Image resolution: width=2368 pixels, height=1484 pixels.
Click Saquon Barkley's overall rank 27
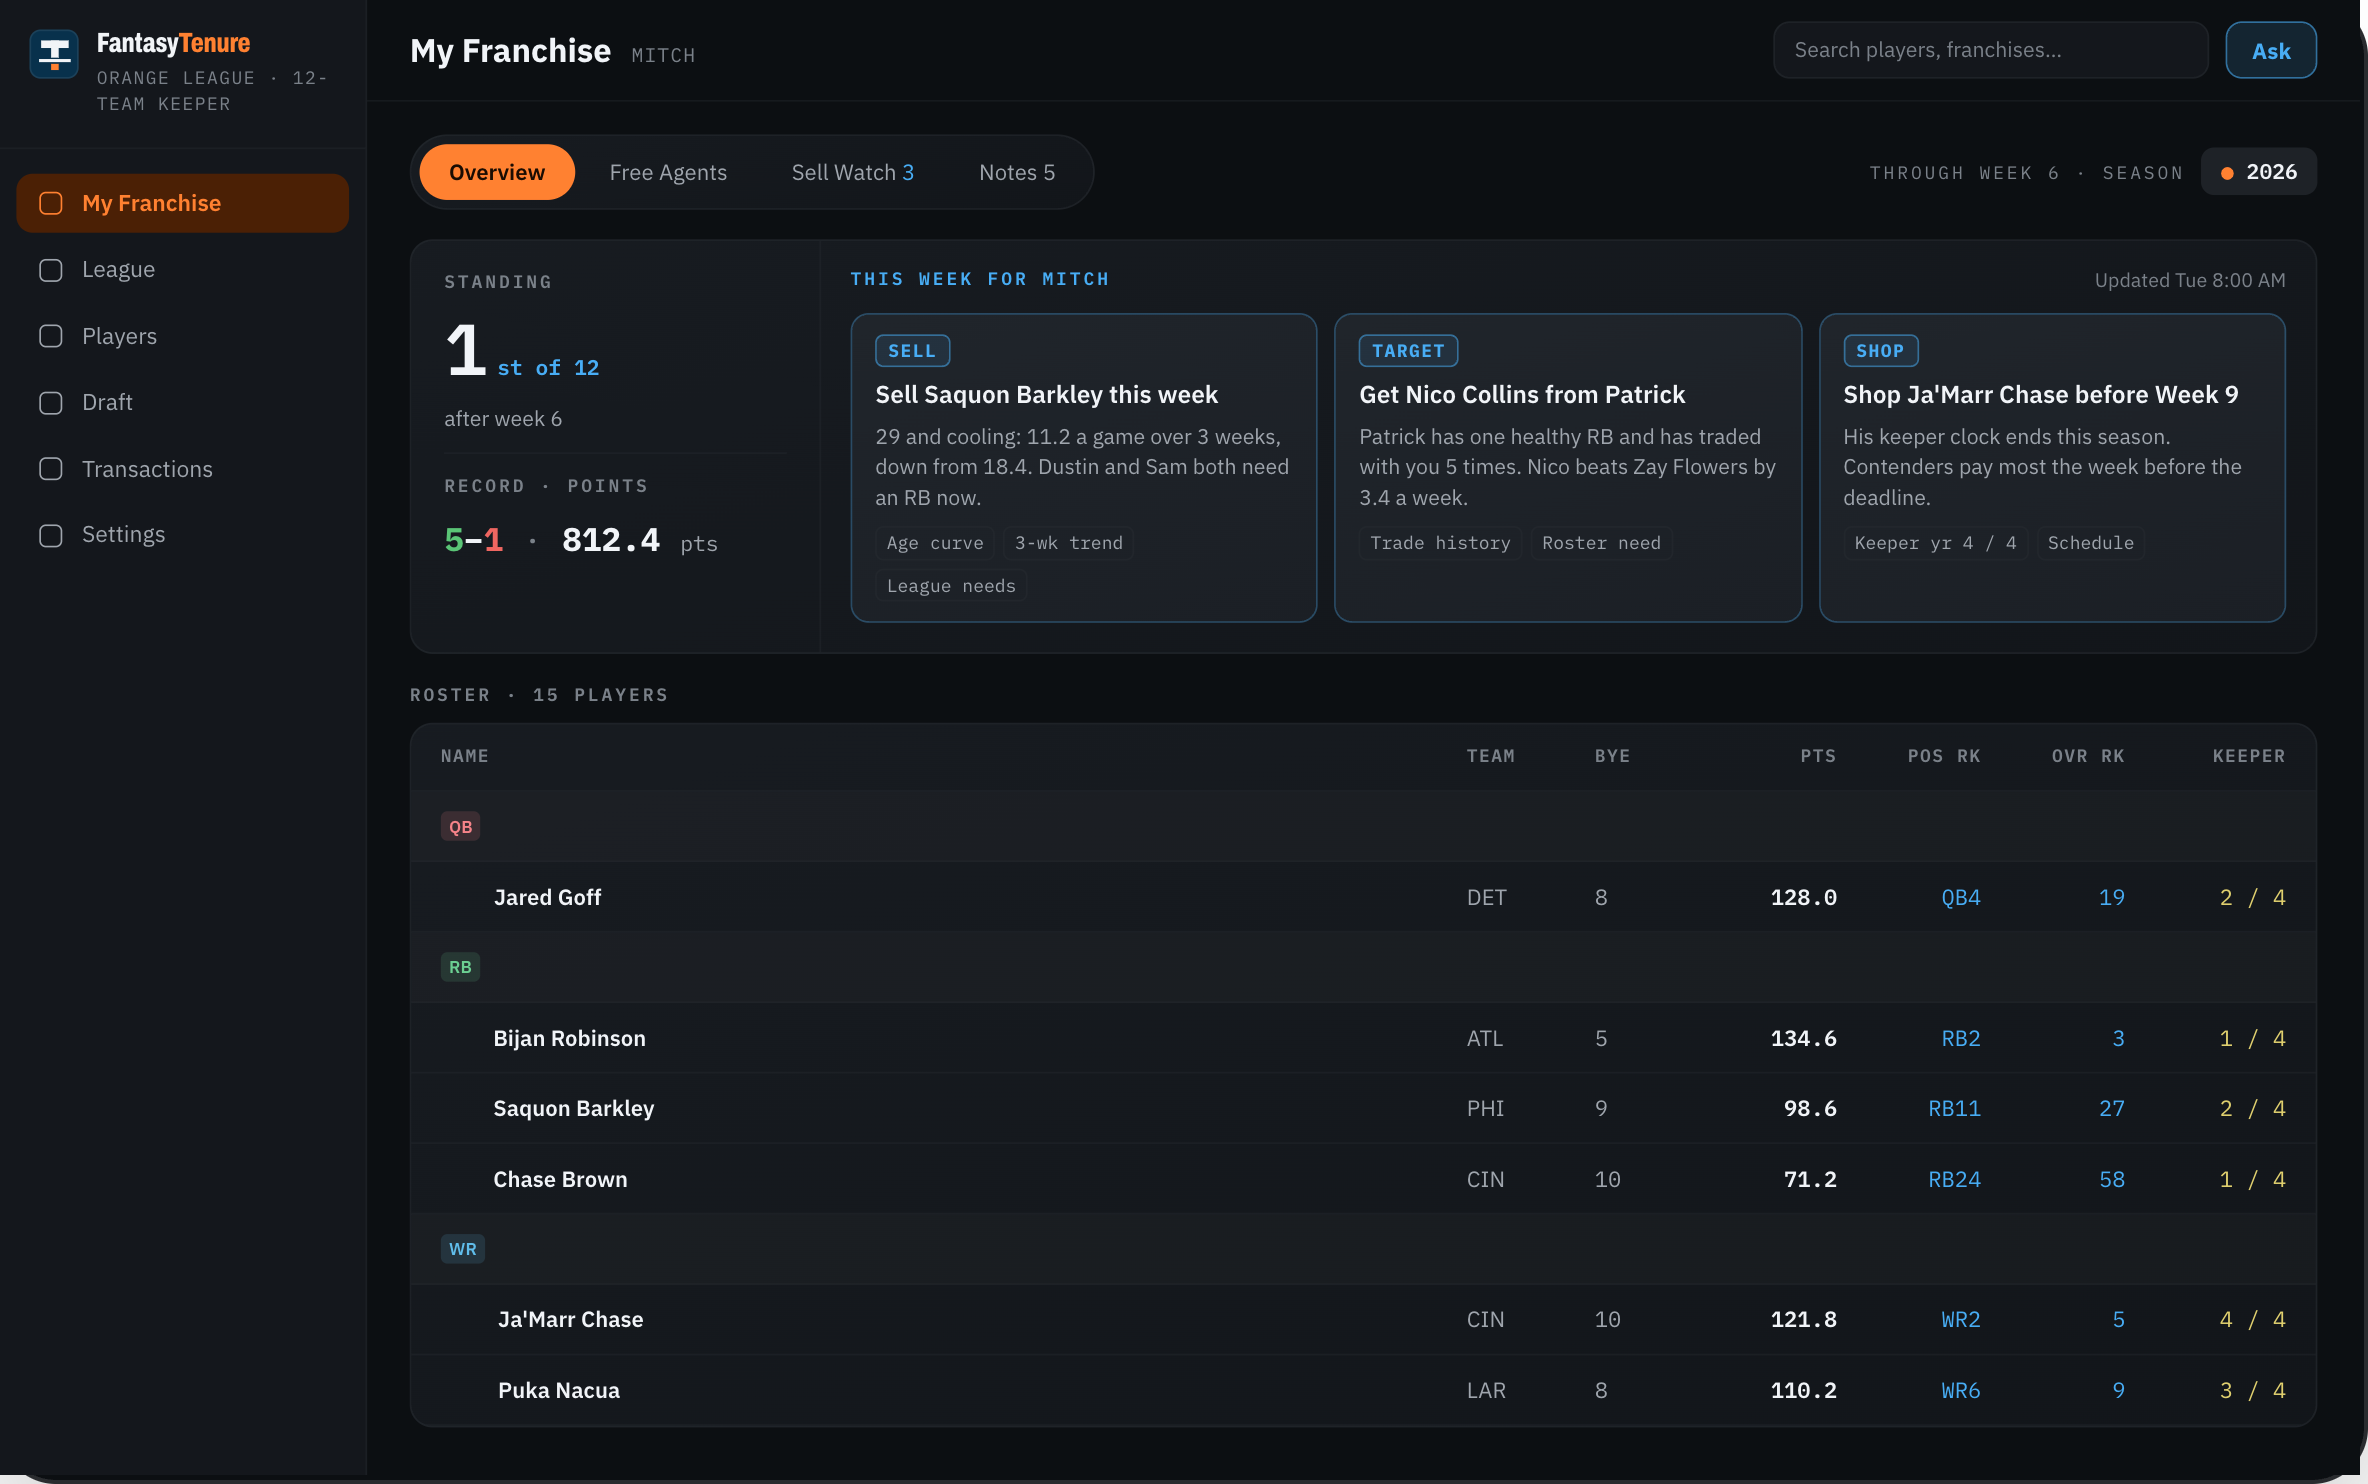tap(2111, 1108)
